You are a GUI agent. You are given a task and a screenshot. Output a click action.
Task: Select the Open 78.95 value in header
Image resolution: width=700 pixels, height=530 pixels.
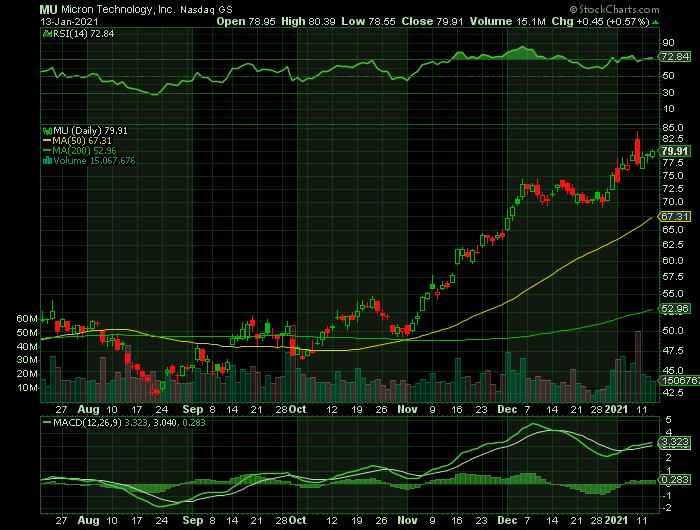[x=246, y=21]
